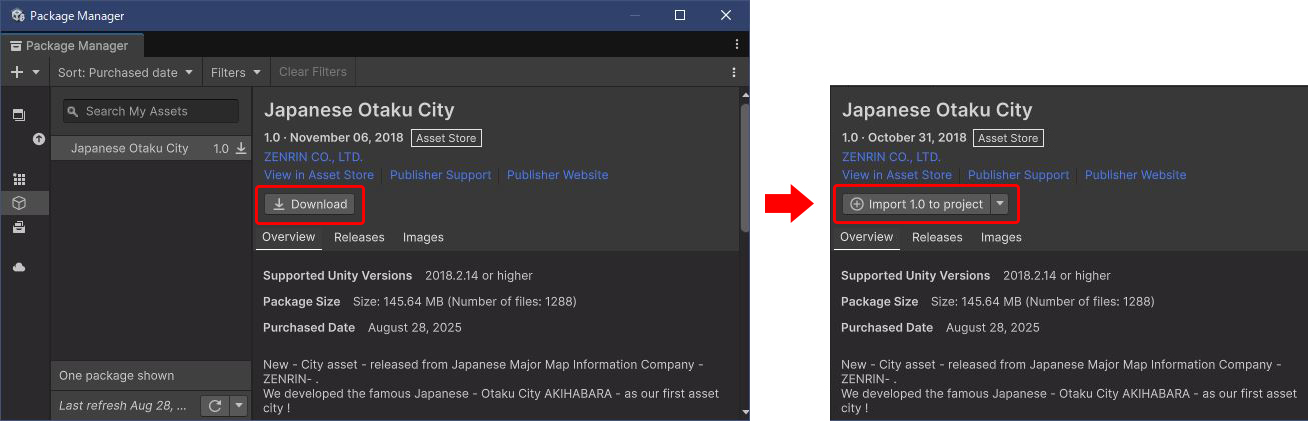This screenshot has height=421, width=1308.
Task: Click the Last refresh Aug 28 status text
Action: pos(123,406)
